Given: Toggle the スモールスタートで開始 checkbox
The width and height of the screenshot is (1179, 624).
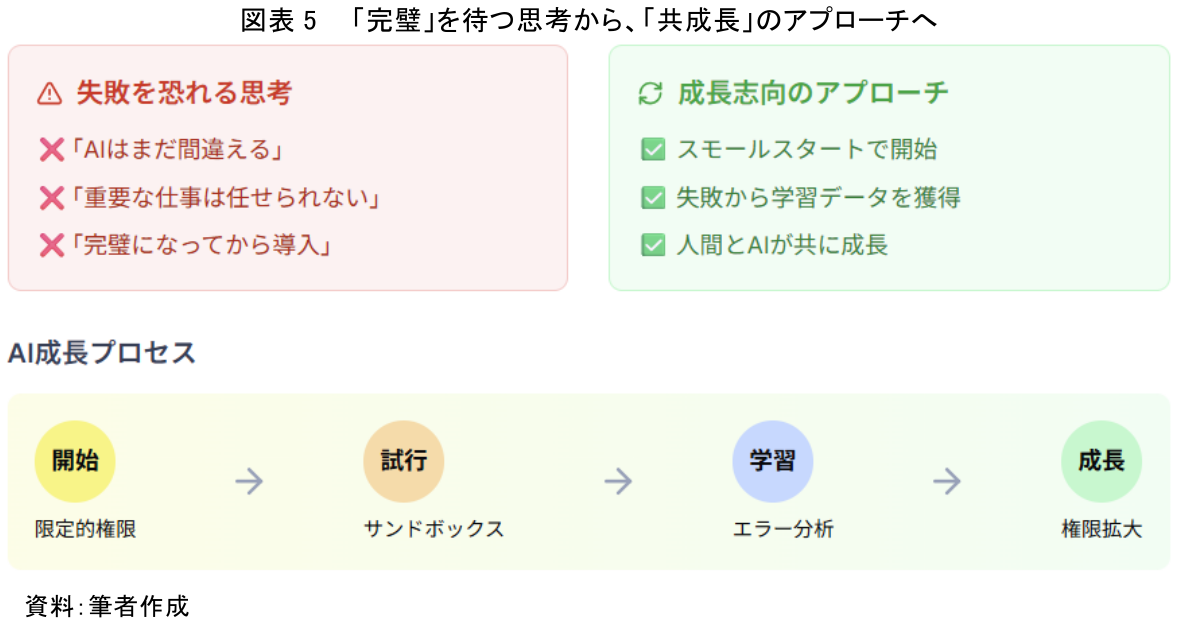Looking at the screenshot, I should tap(653, 150).
